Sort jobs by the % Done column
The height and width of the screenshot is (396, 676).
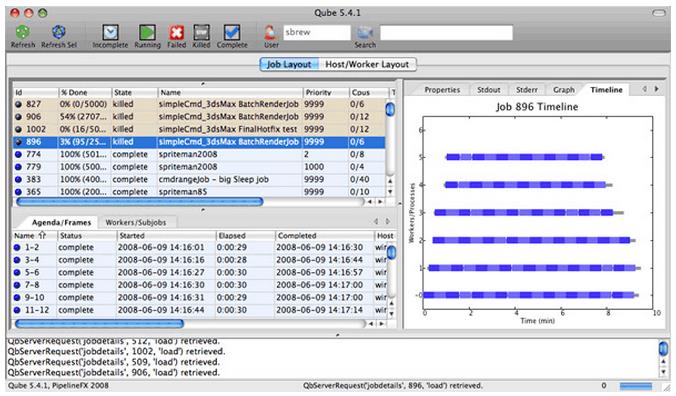click(84, 92)
